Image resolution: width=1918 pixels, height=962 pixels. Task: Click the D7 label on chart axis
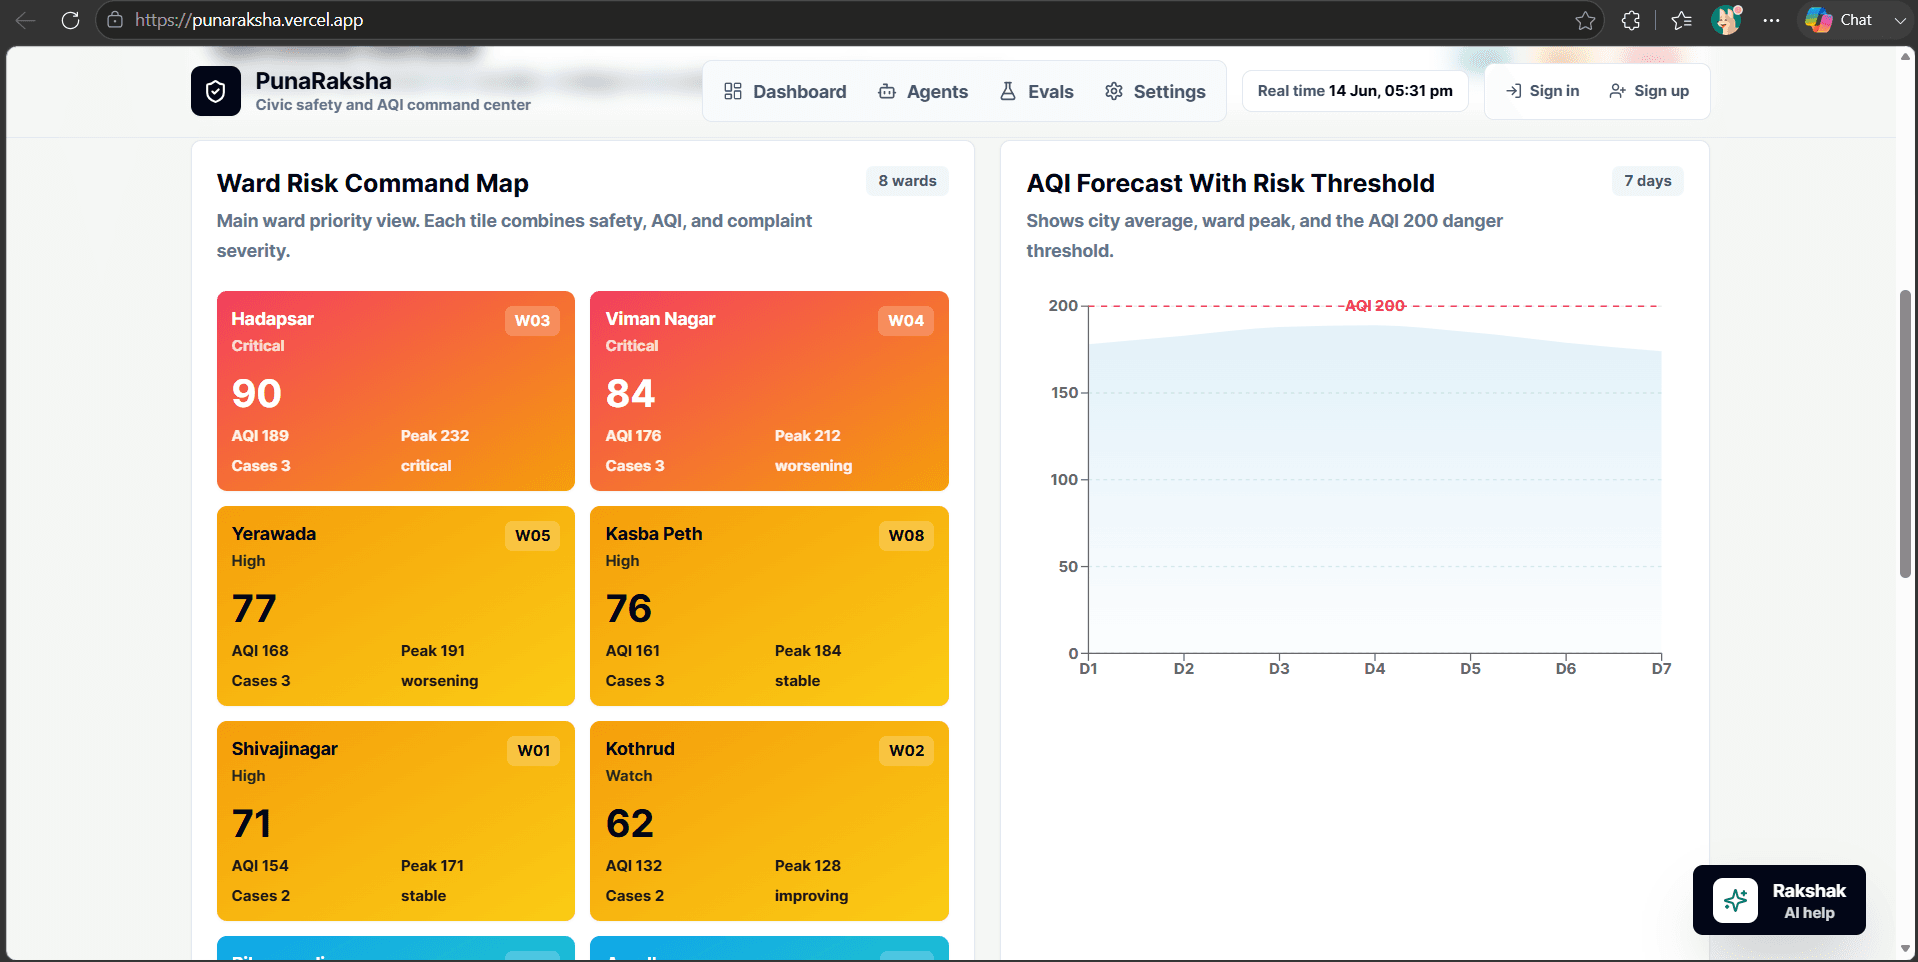point(1661,669)
